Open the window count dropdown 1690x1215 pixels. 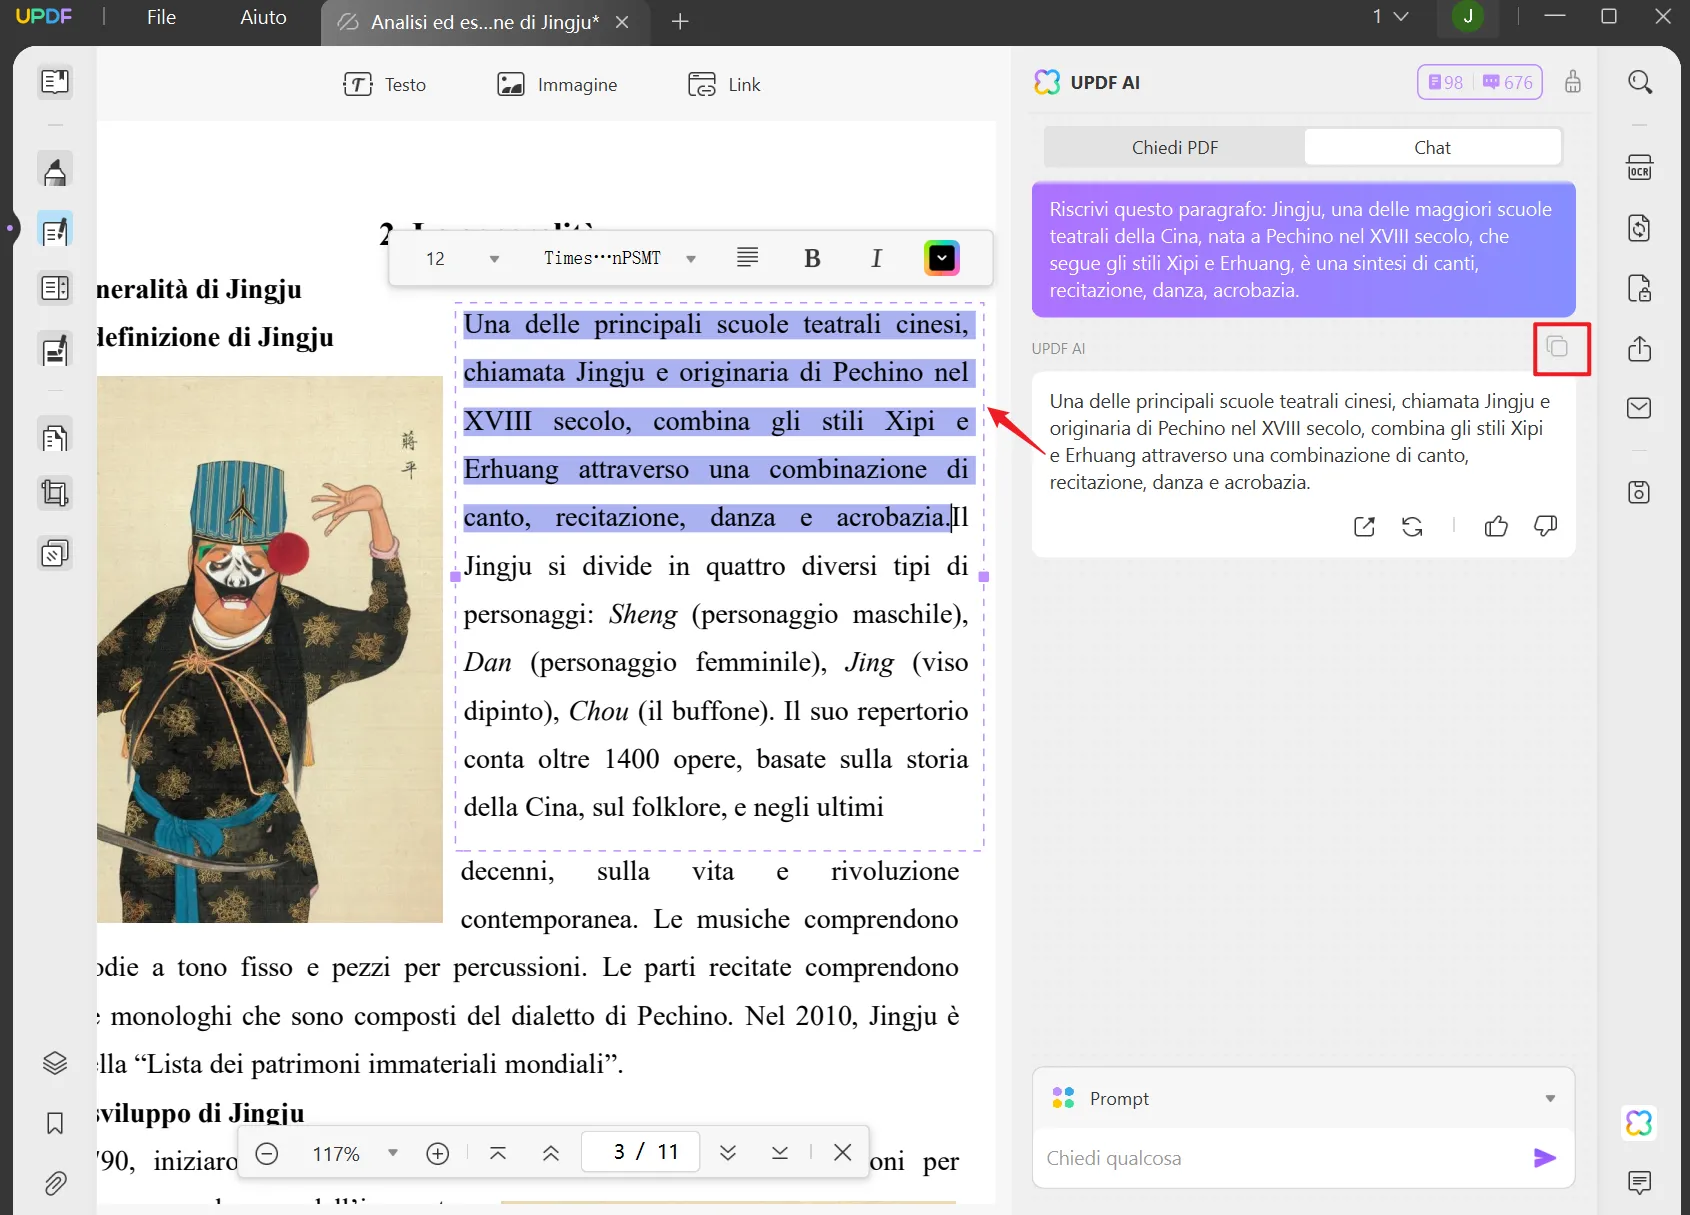point(1390,17)
